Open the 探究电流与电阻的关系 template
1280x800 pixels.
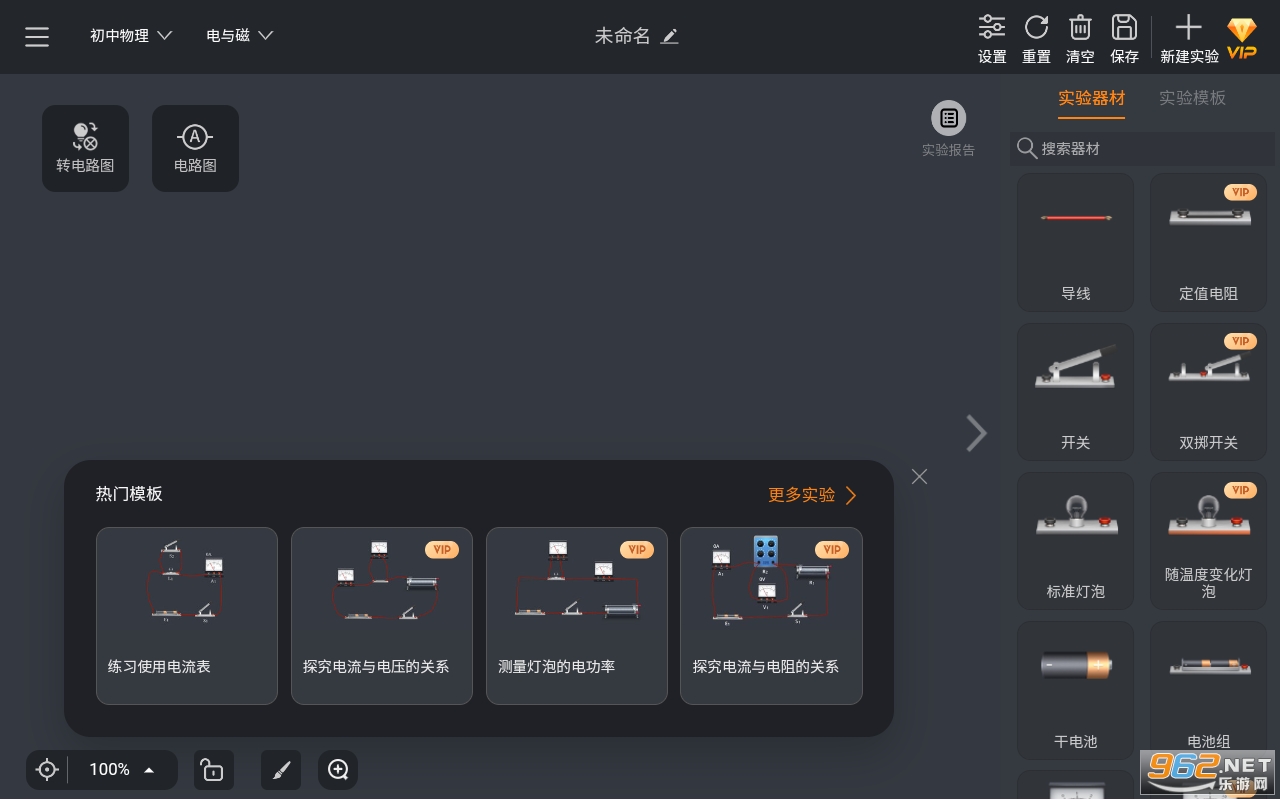point(771,616)
